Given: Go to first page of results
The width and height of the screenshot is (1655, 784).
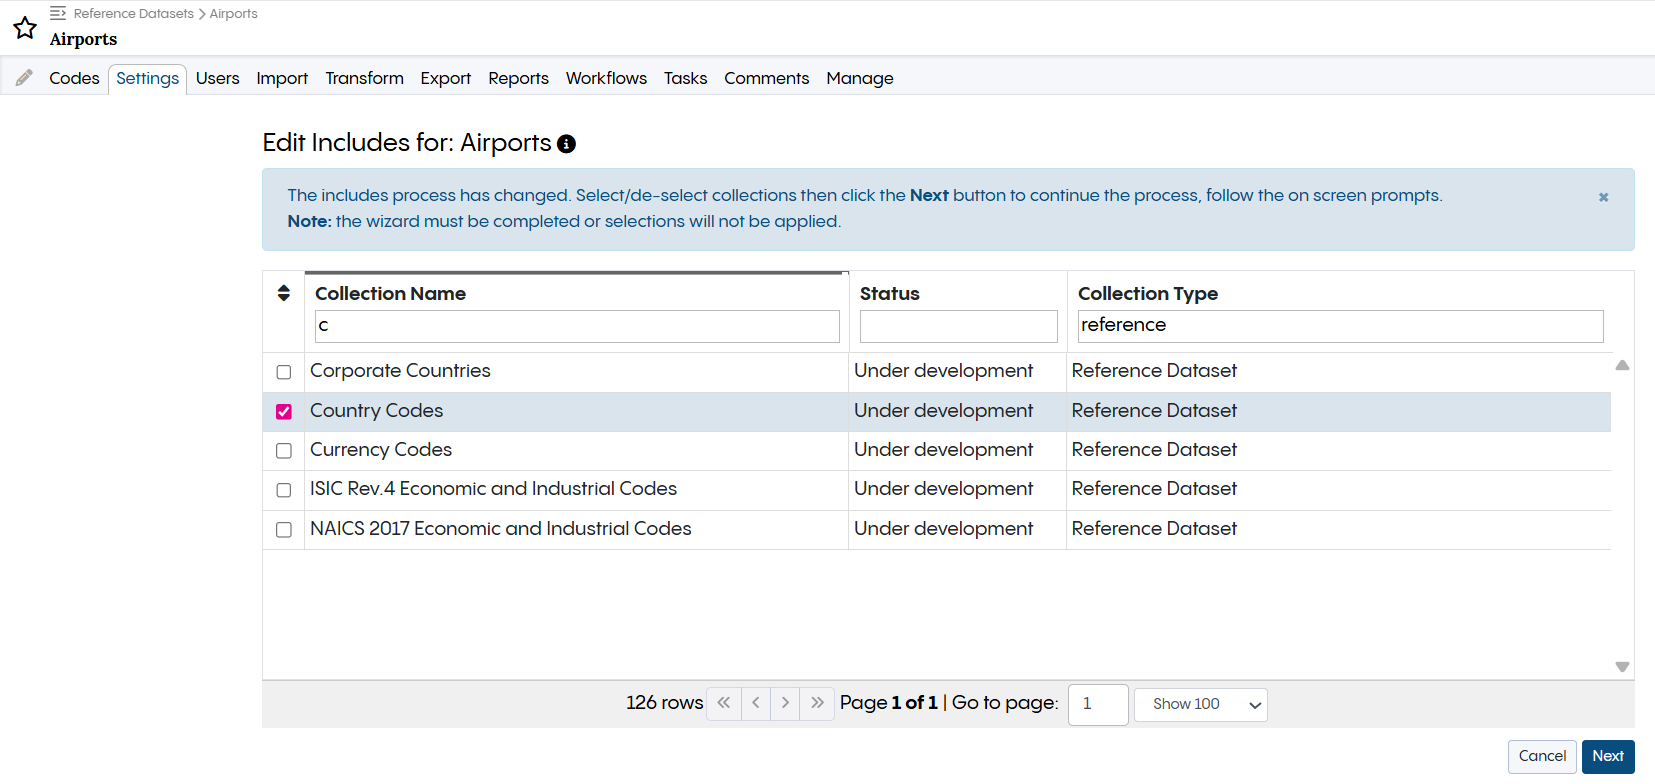Looking at the screenshot, I should (724, 703).
